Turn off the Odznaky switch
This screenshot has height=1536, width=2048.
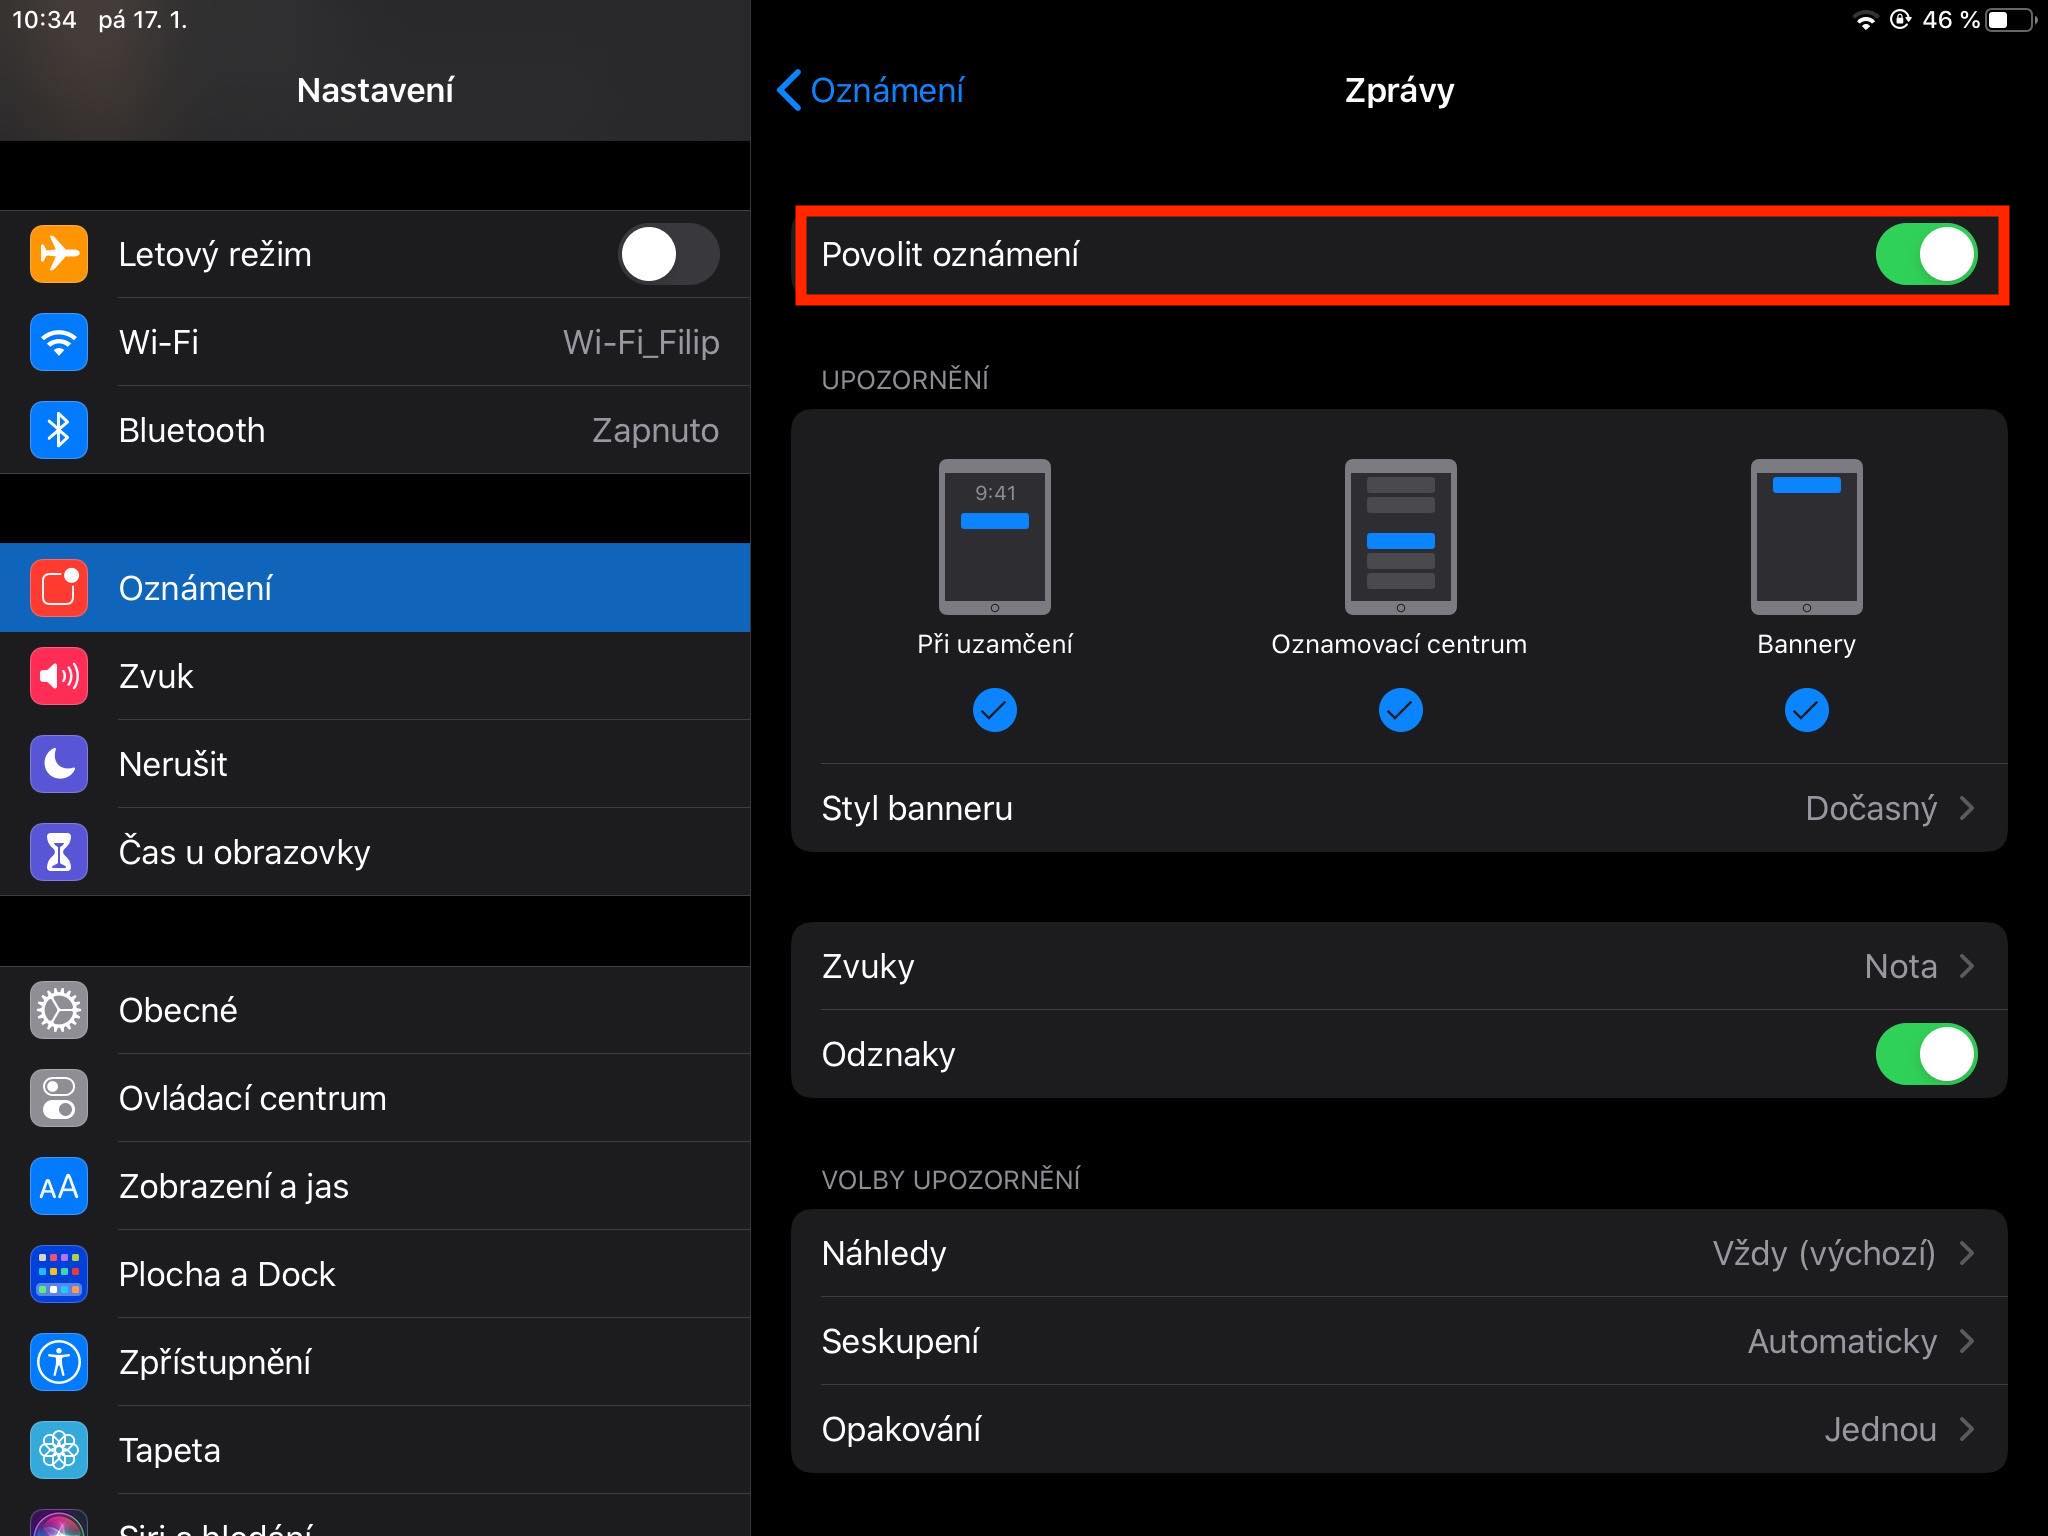tap(1925, 1054)
